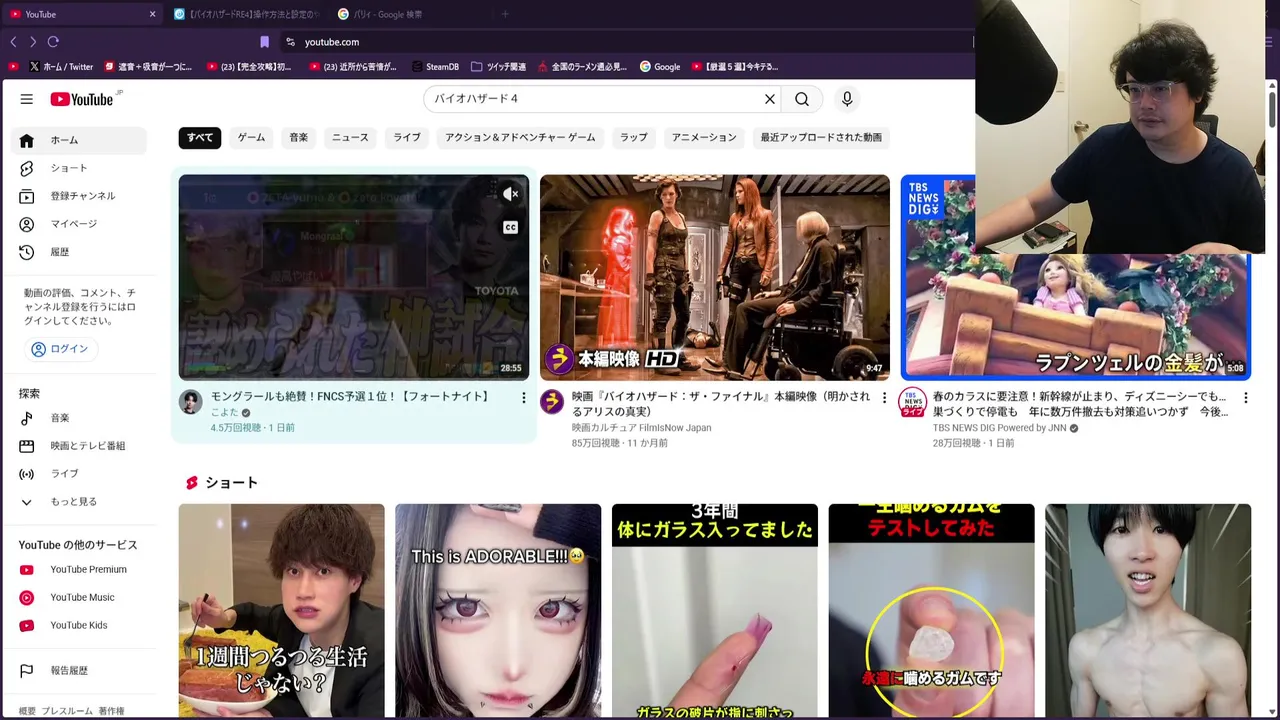Click the 概要 footer link
This screenshot has width=1280, height=720.
click(27, 711)
